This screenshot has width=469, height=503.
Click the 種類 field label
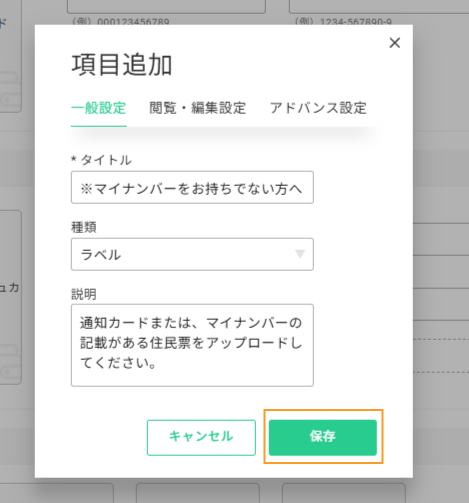pos(84,227)
